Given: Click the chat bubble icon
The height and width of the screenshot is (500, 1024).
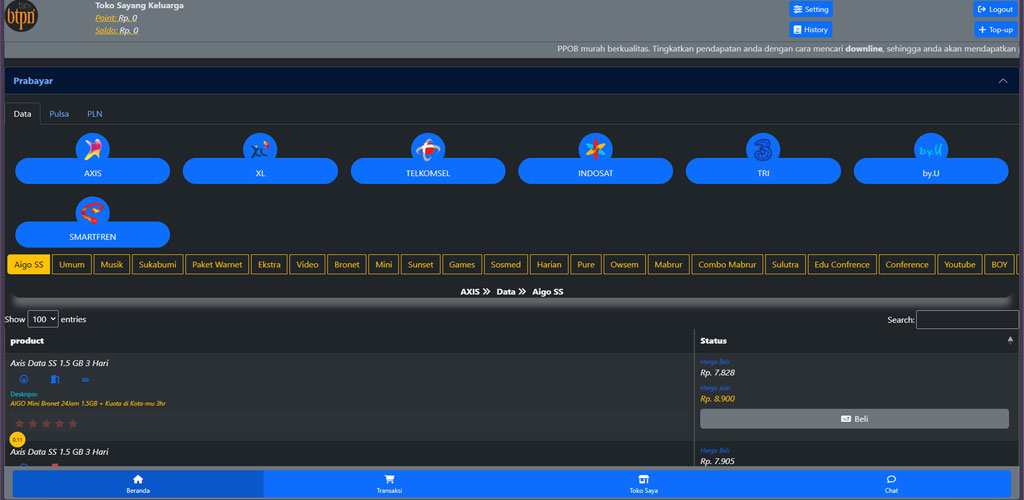Looking at the screenshot, I should coord(891,479).
